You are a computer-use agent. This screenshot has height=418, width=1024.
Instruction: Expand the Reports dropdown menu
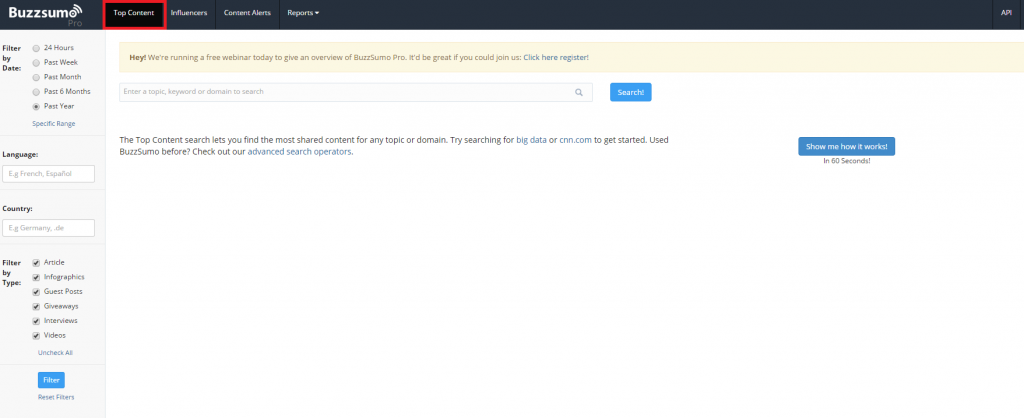click(303, 13)
